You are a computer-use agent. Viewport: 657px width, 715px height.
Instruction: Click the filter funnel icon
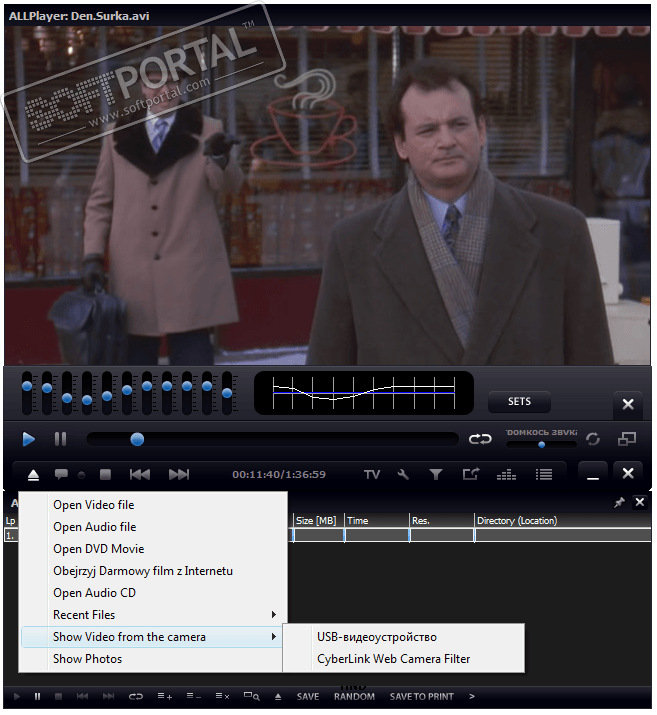click(437, 476)
